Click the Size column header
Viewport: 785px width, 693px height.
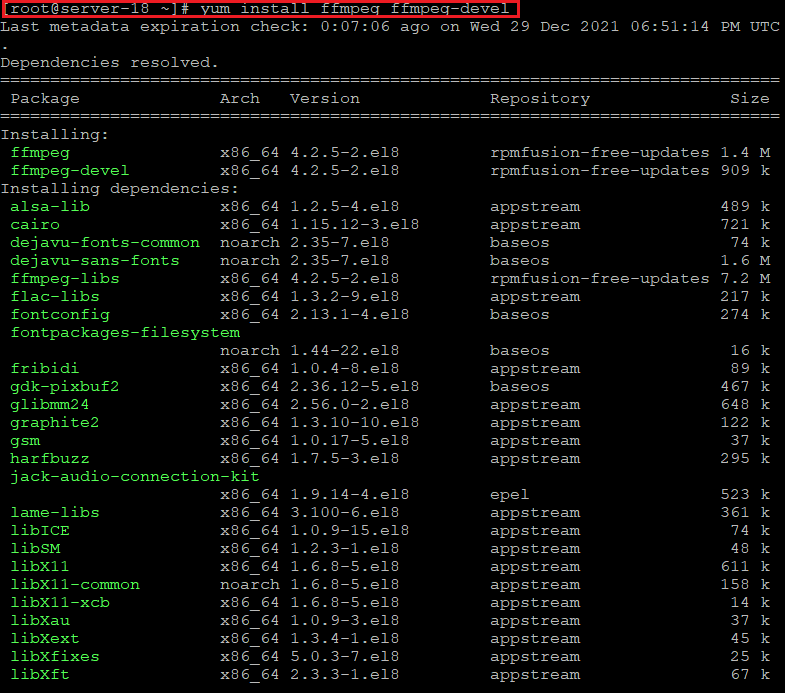pyautogui.click(x=750, y=99)
